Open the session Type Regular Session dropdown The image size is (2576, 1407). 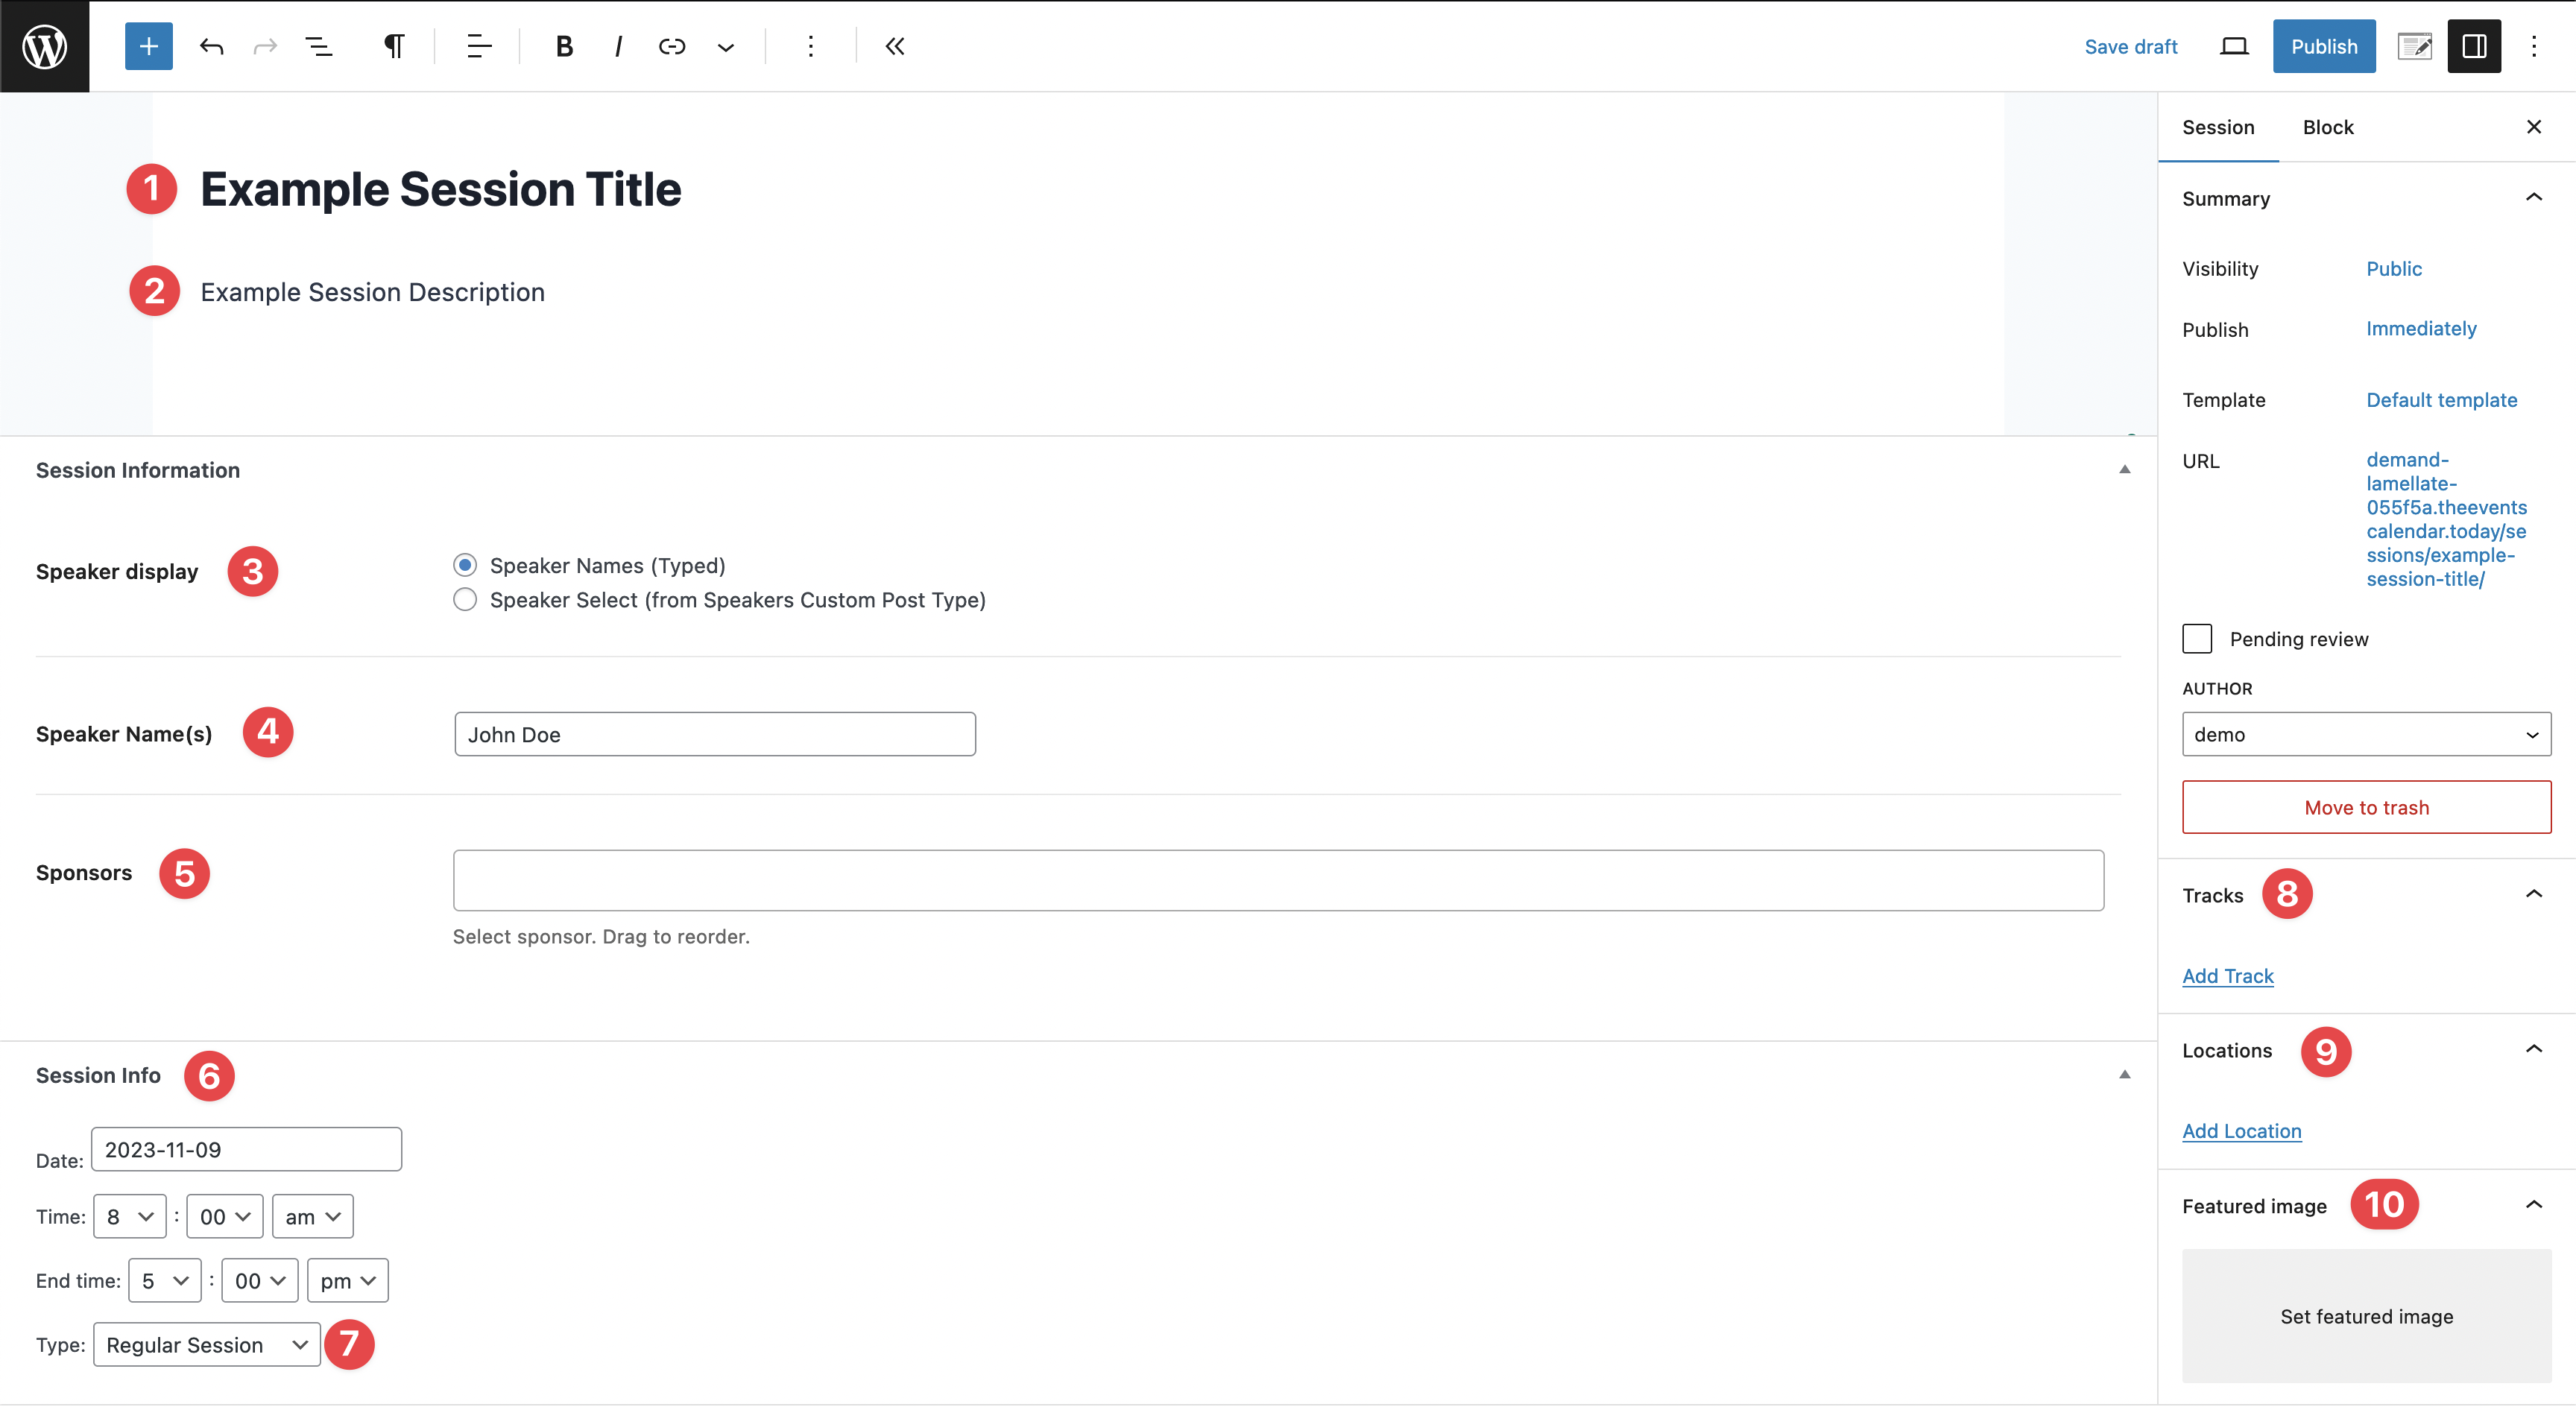pos(207,1345)
